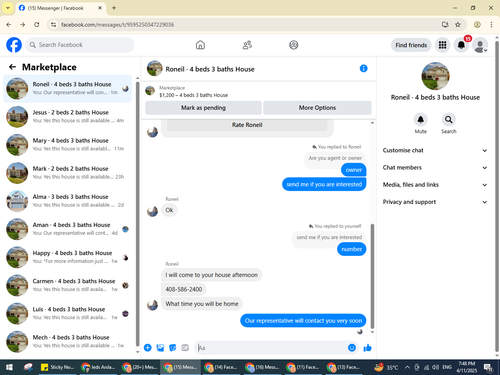Open the new tab plus button
The width and height of the screenshot is (500, 375).
(x=114, y=8)
